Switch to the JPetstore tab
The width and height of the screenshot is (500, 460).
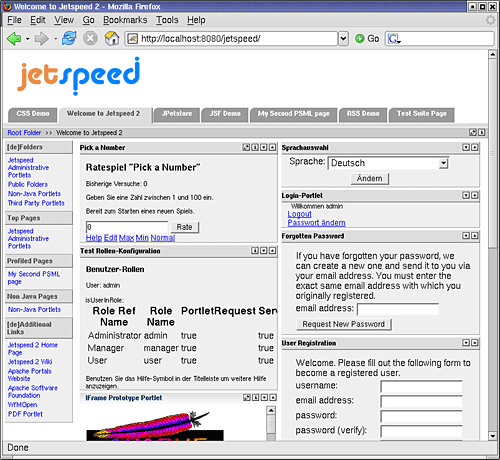point(177,114)
